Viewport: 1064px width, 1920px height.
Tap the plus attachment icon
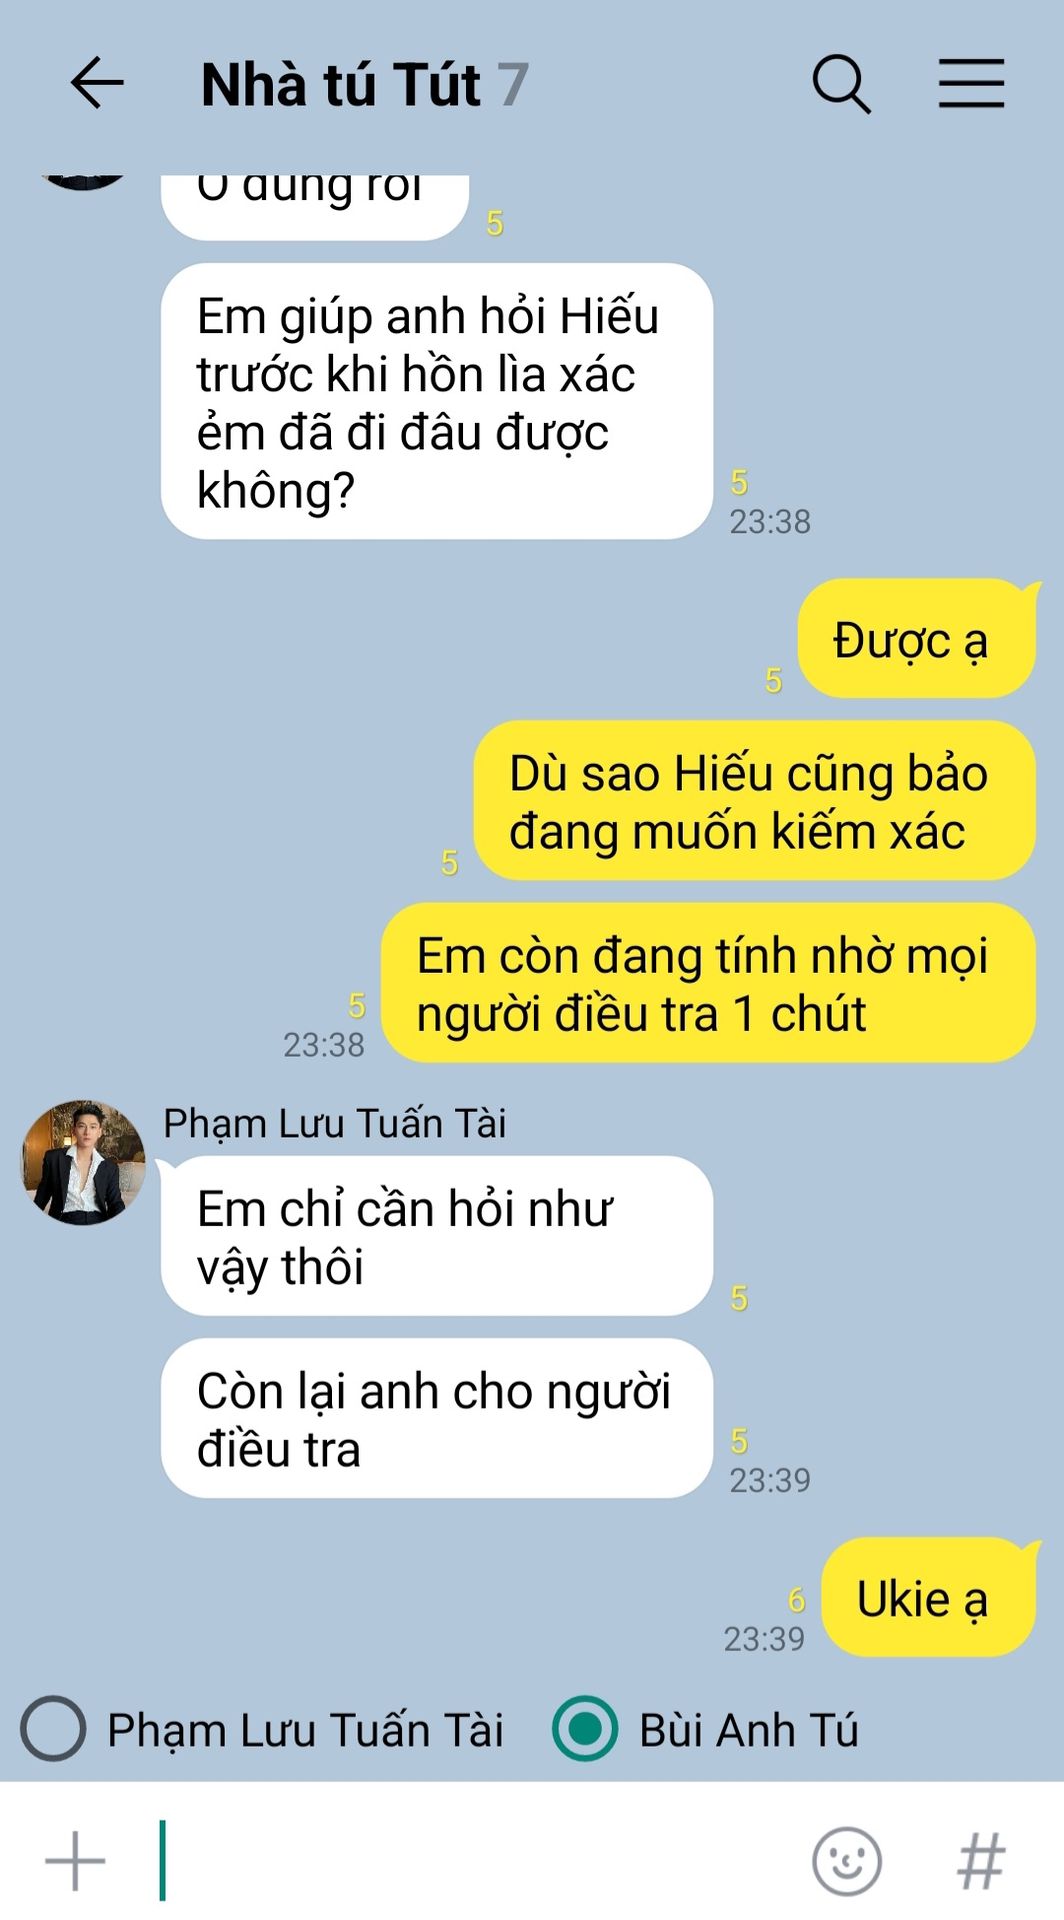click(x=75, y=1861)
